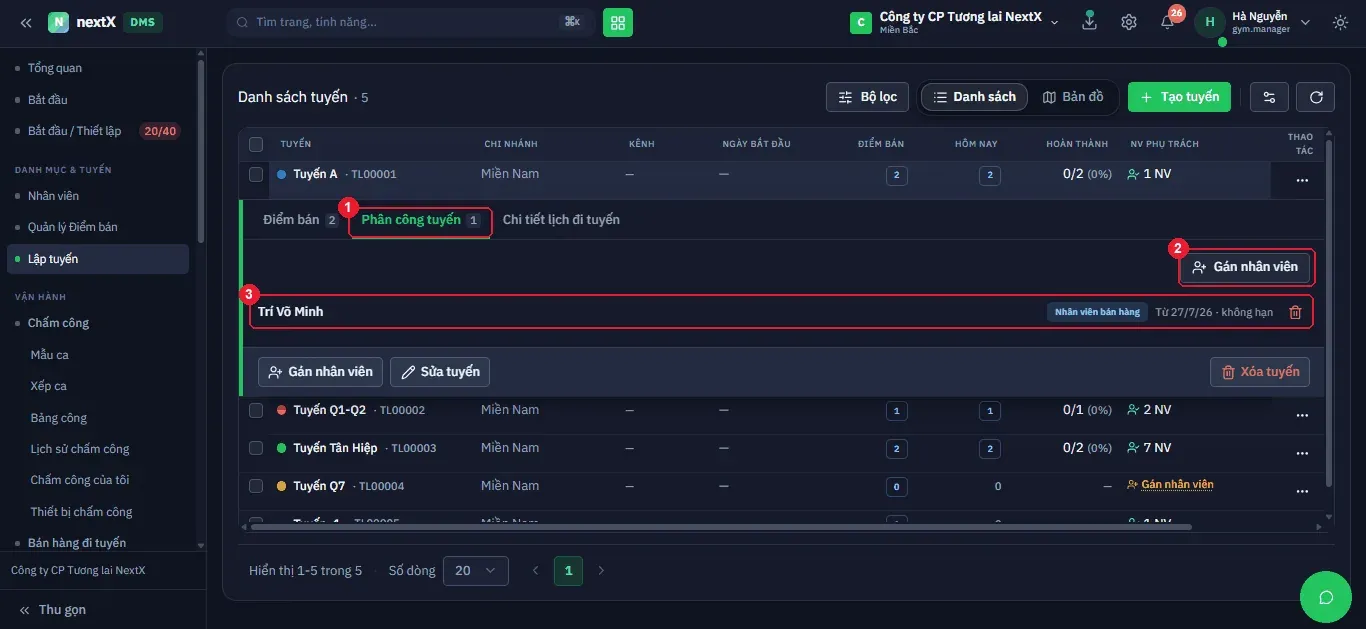This screenshot has width=1366, height=629.
Task: Open the Công ty CP Tương lai NextX company switcher
Action: [954, 22]
